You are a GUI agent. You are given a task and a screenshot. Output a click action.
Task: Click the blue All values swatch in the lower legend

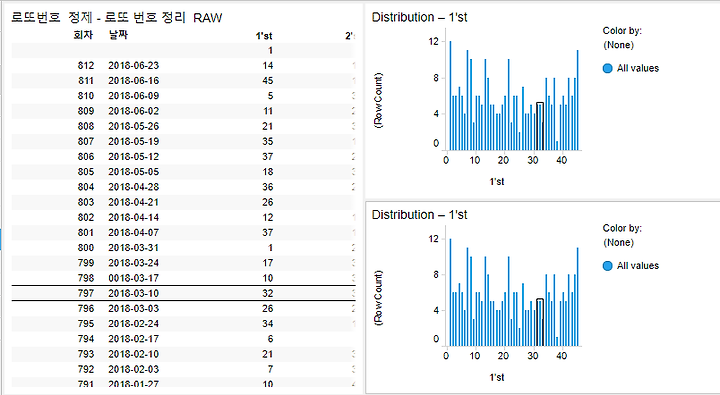[x=608, y=266]
